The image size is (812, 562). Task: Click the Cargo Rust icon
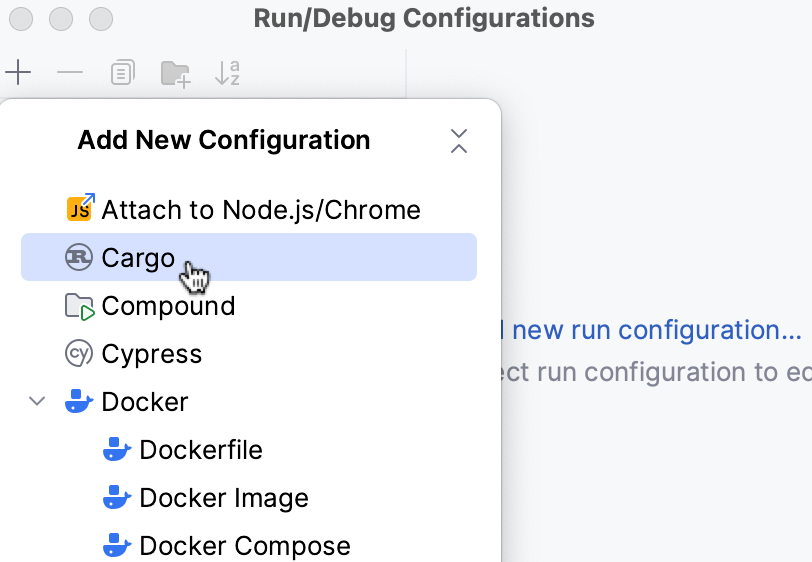[79, 257]
